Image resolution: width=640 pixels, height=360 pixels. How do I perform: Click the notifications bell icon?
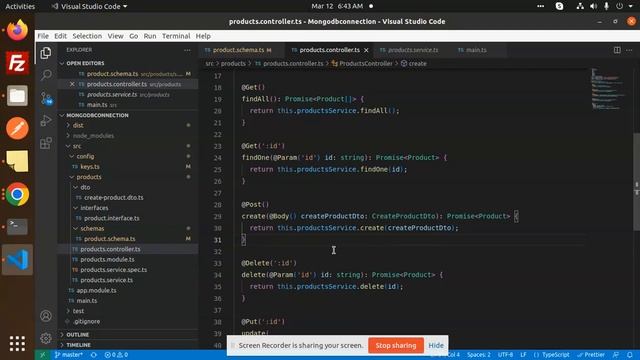(630, 355)
